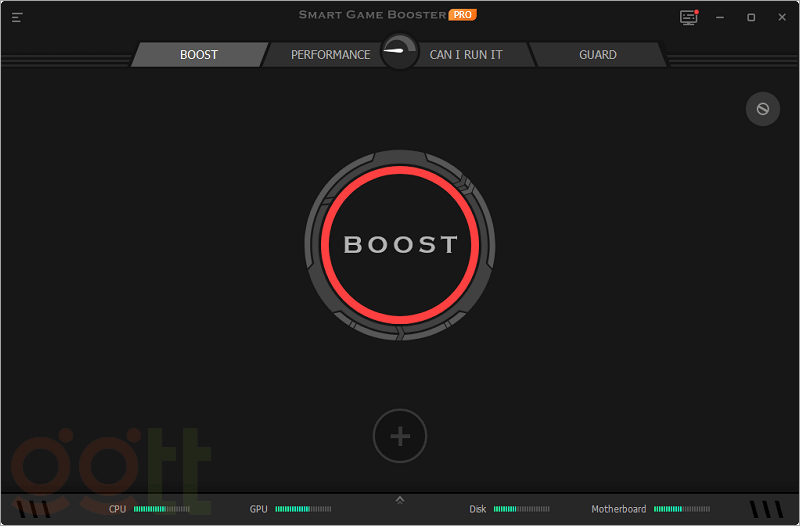This screenshot has width=800, height=526.
Task: Add a game with the plus icon
Action: click(x=400, y=436)
